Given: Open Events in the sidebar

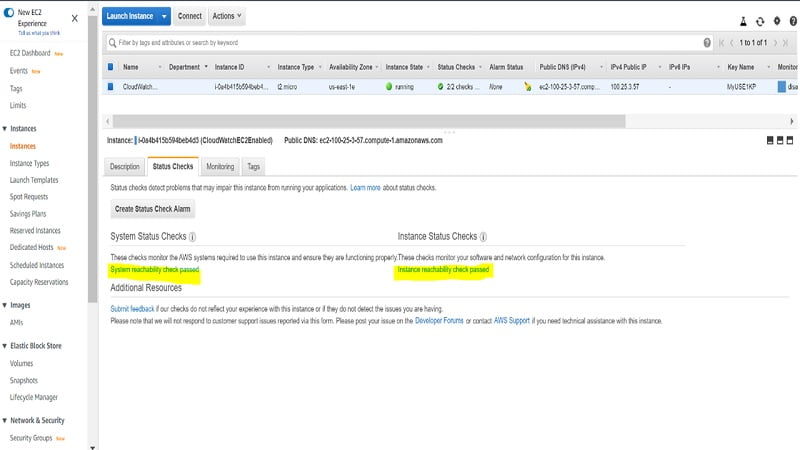Looking at the screenshot, I should pyautogui.click(x=19, y=71).
